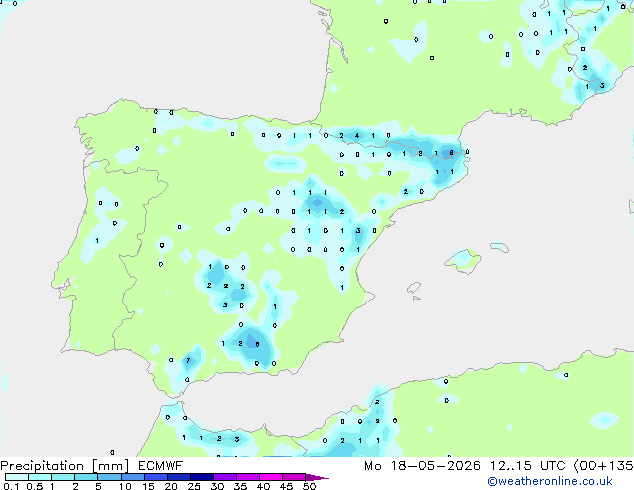Click the '45' legend scale number
This screenshot has height=490, width=634.
point(286,486)
